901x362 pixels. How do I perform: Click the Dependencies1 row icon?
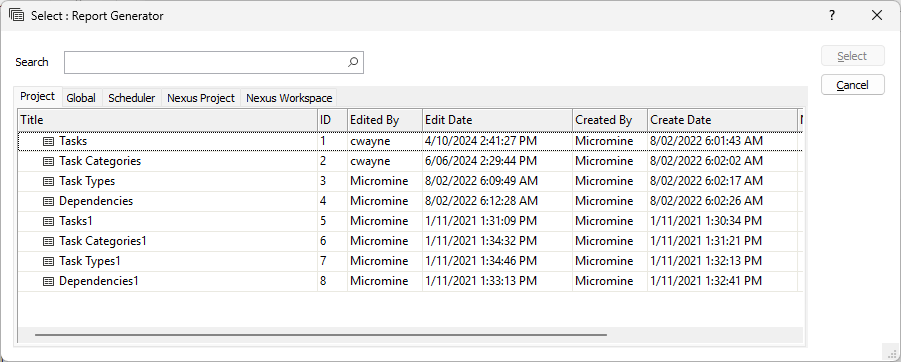(x=48, y=282)
